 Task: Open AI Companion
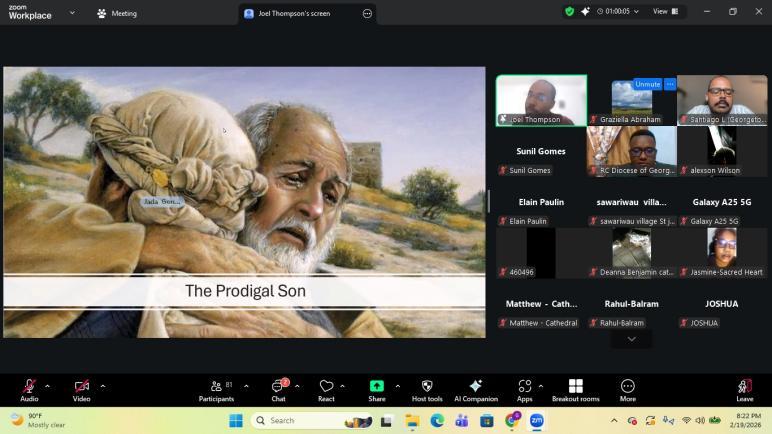[x=476, y=390]
